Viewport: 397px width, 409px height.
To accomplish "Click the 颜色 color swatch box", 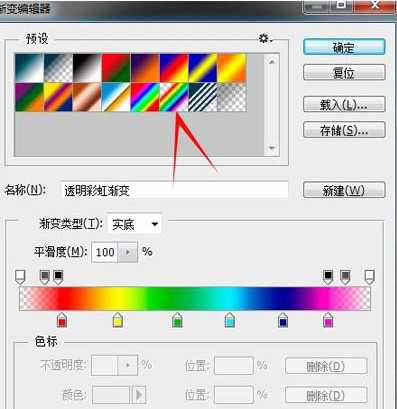I will pos(111,395).
